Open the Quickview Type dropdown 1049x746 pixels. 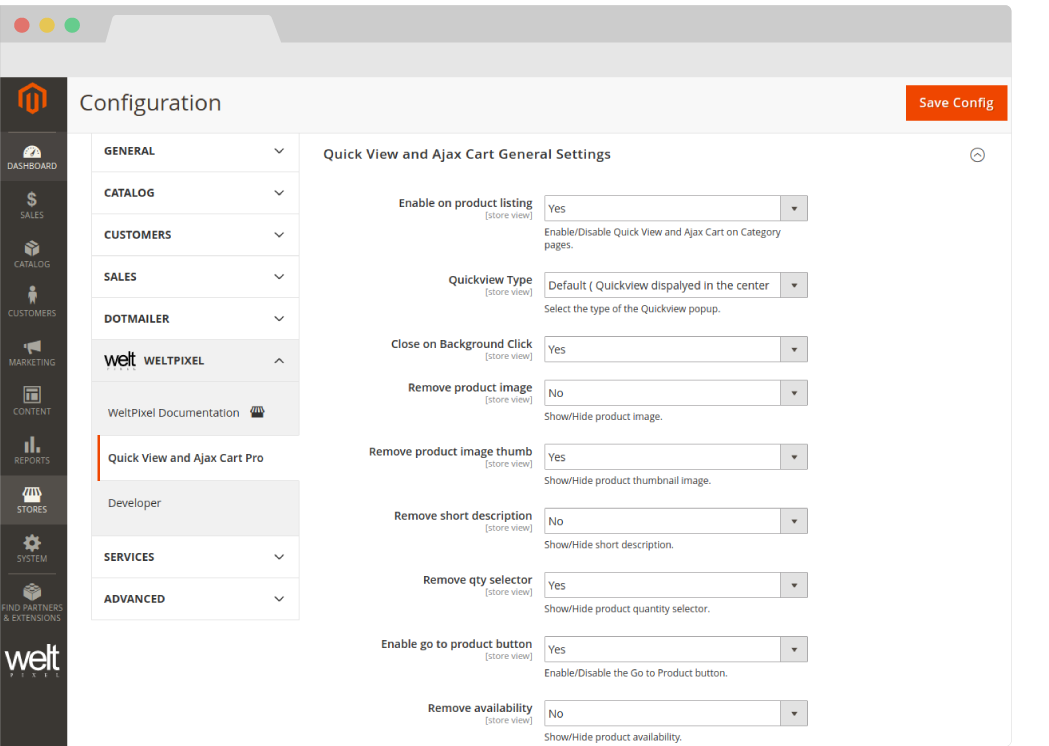(675, 285)
